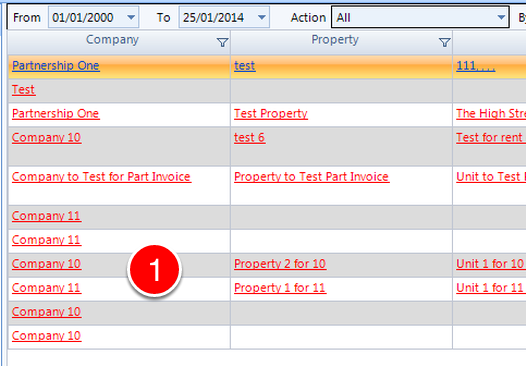The height and width of the screenshot is (366, 526).
Task: Open the Company column filter icon
Action: tap(222, 43)
